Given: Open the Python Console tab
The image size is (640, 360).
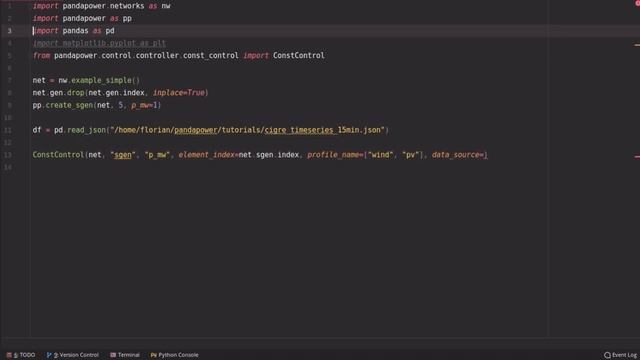Looking at the screenshot, I should [174, 355].
